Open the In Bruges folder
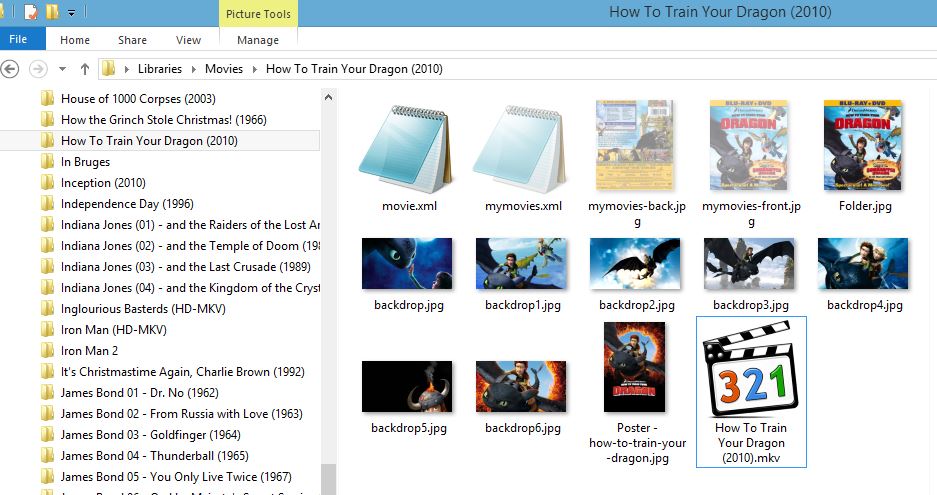The image size is (937, 495). click(85, 161)
